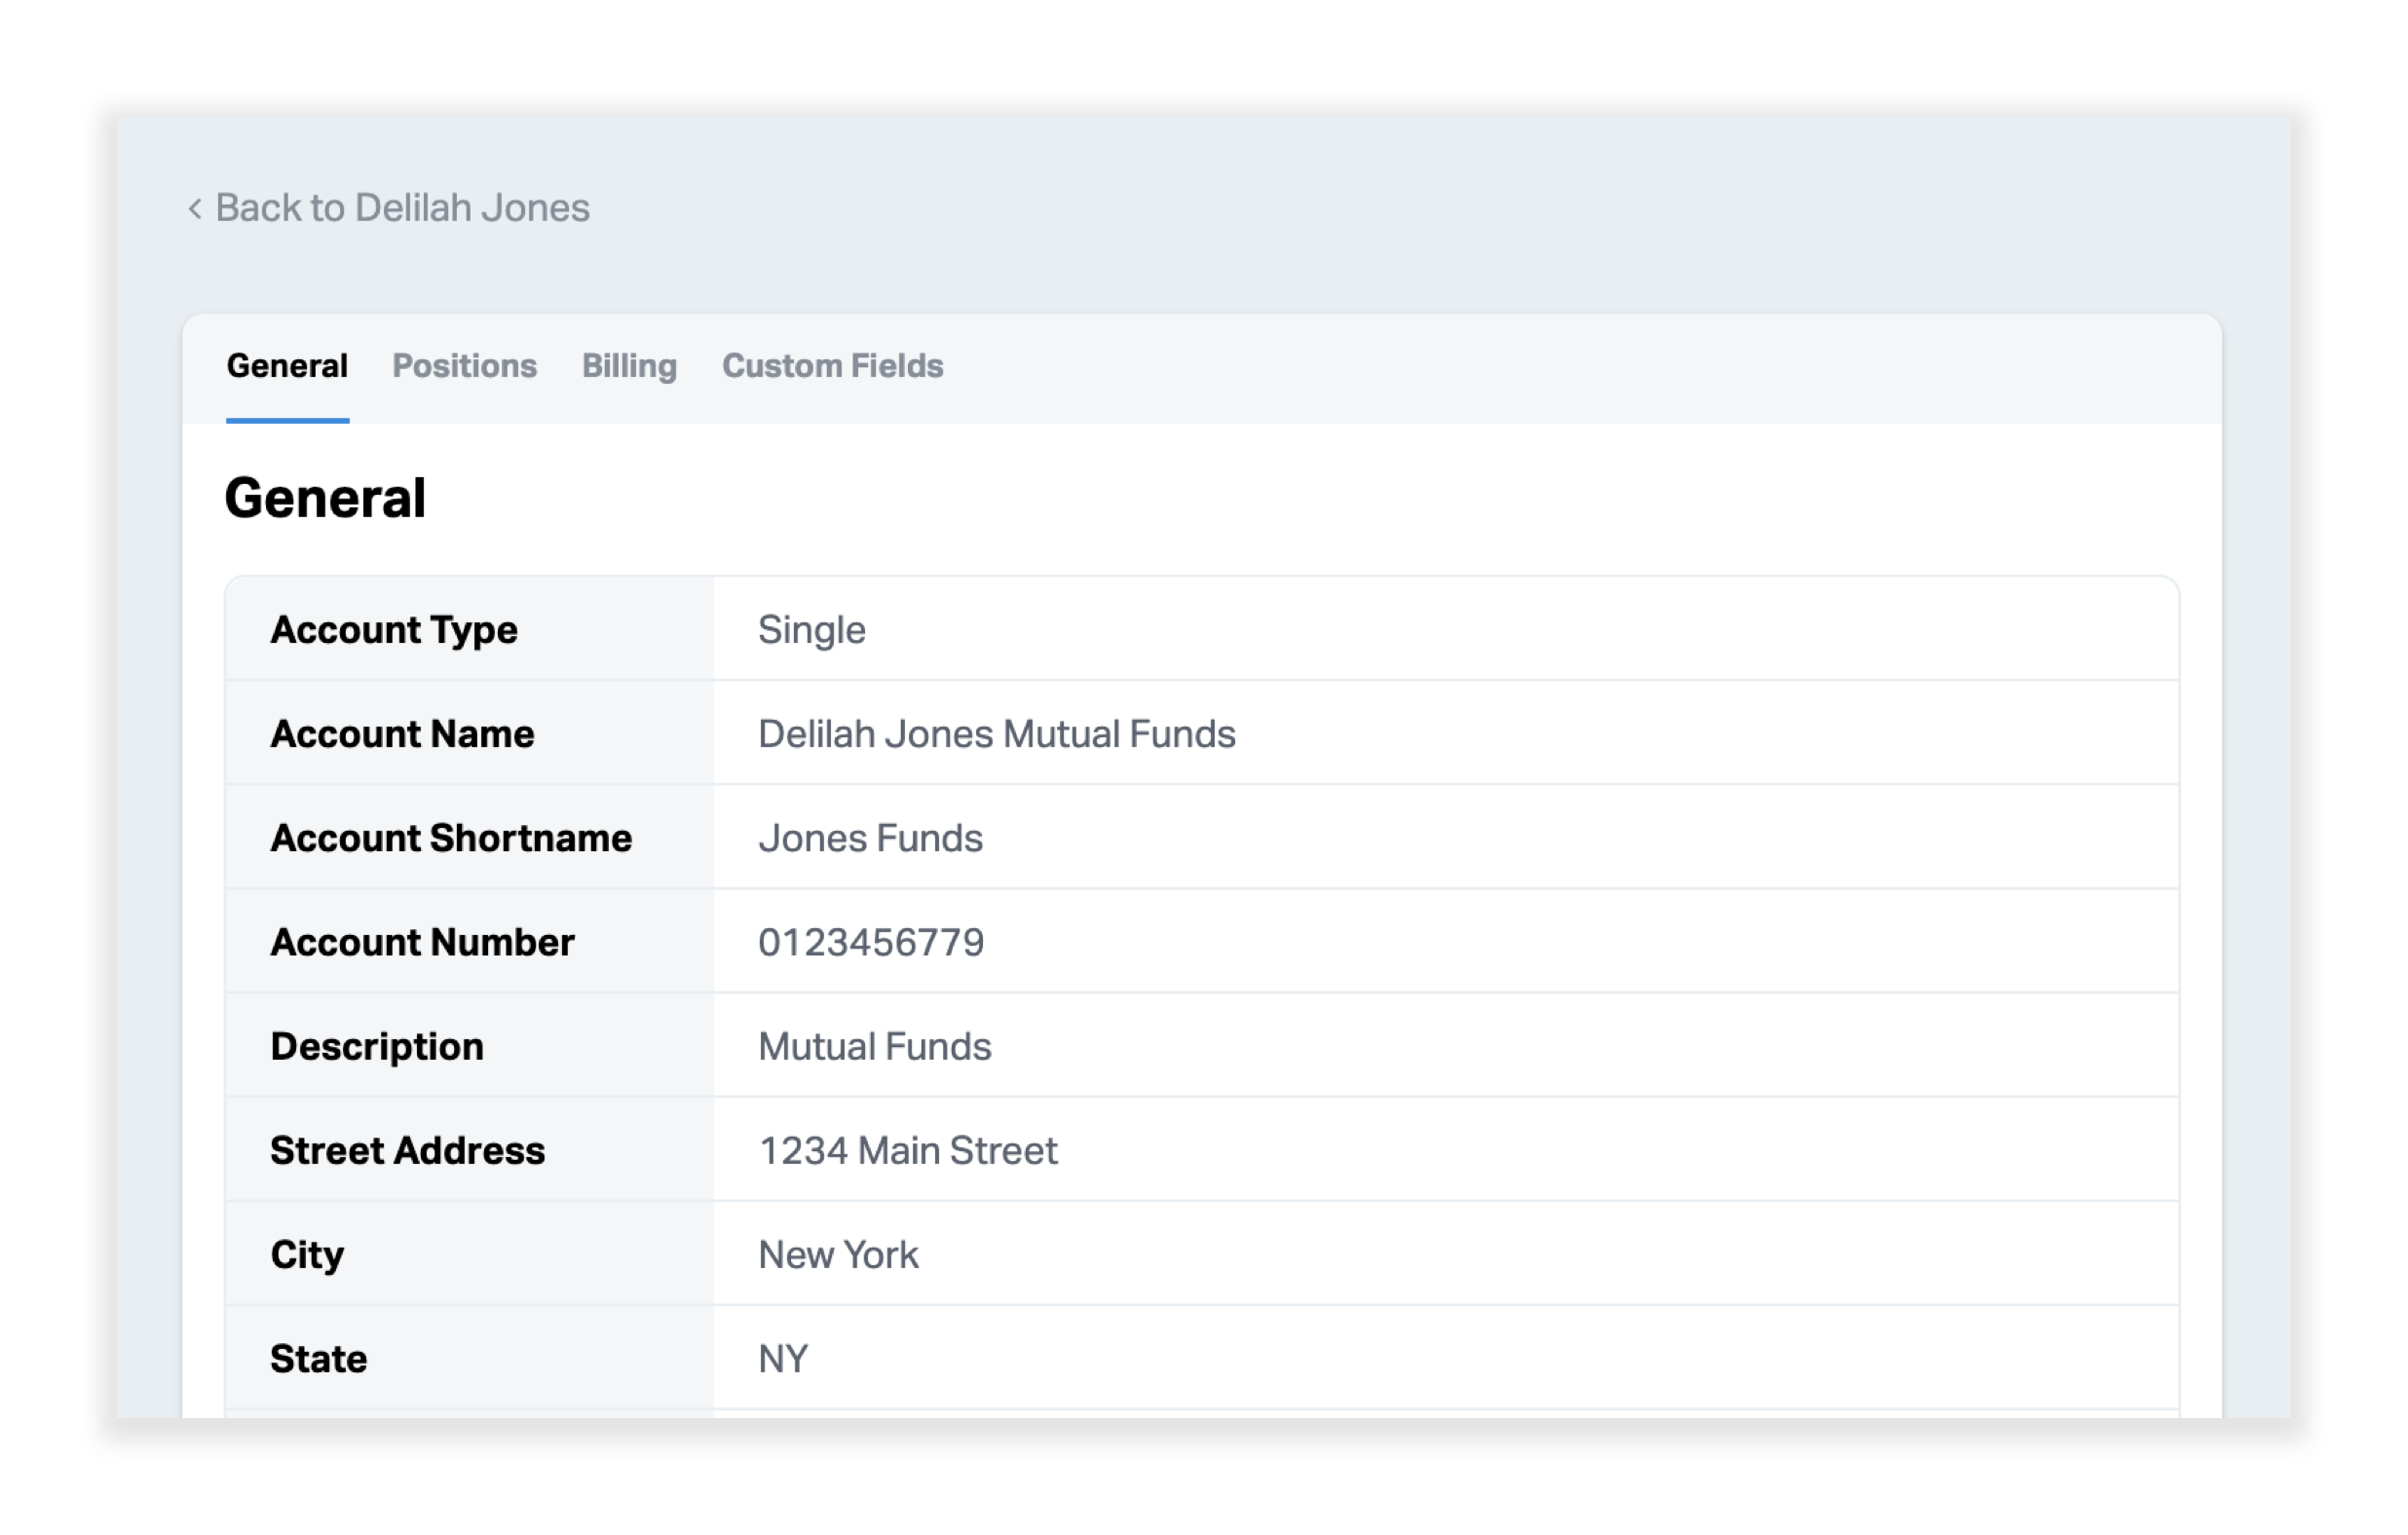The height and width of the screenshot is (1535, 2408).
Task: Switch to the Positions tab
Action: pyautogui.click(x=464, y=366)
